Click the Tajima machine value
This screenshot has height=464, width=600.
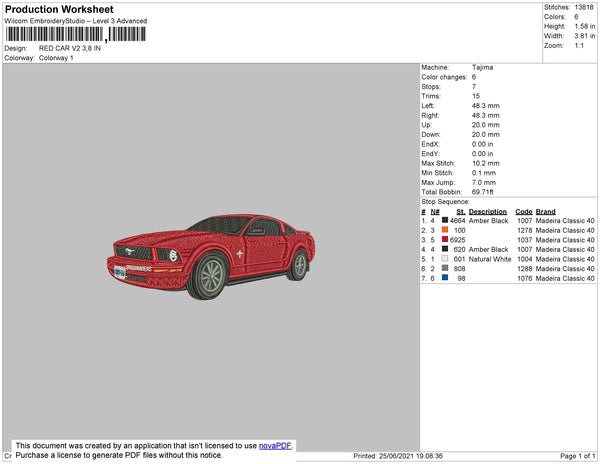pyautogui.click(x=482, y=68)
